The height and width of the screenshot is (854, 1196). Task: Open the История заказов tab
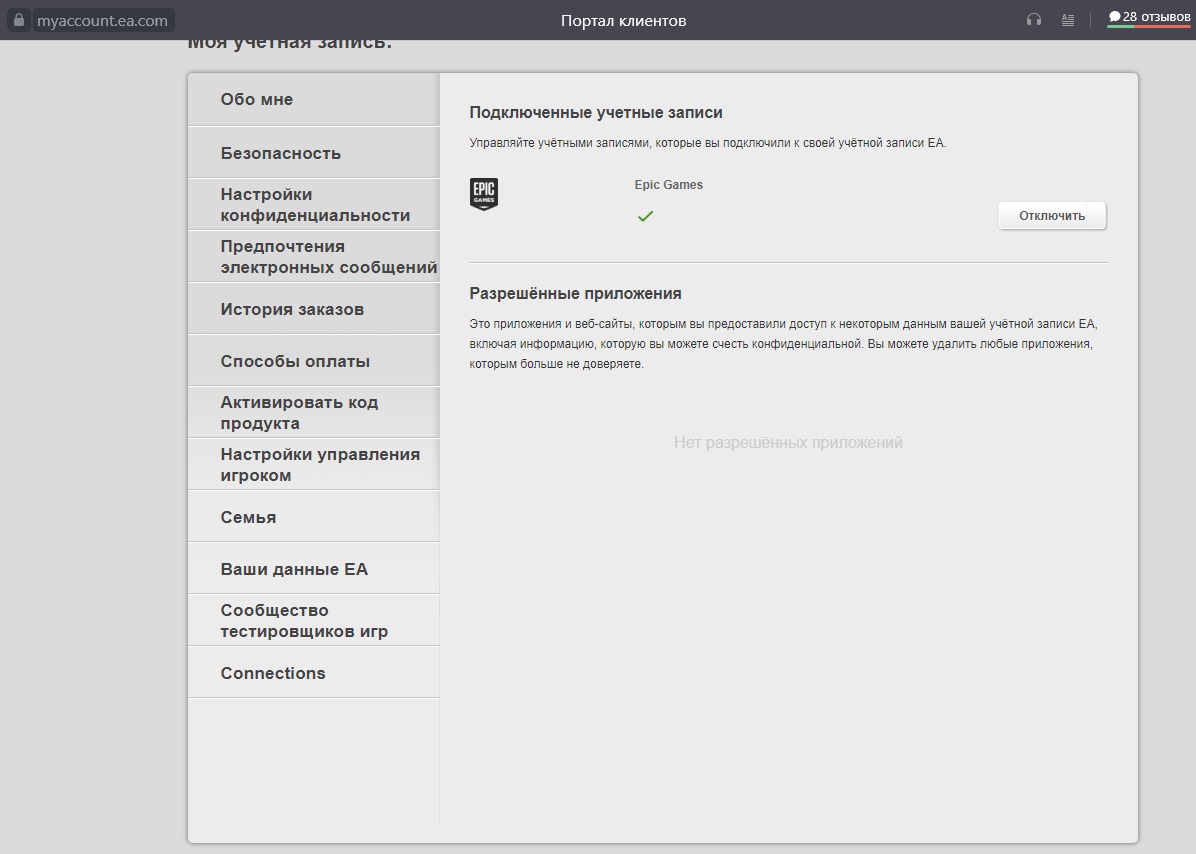tap(313, 309)
